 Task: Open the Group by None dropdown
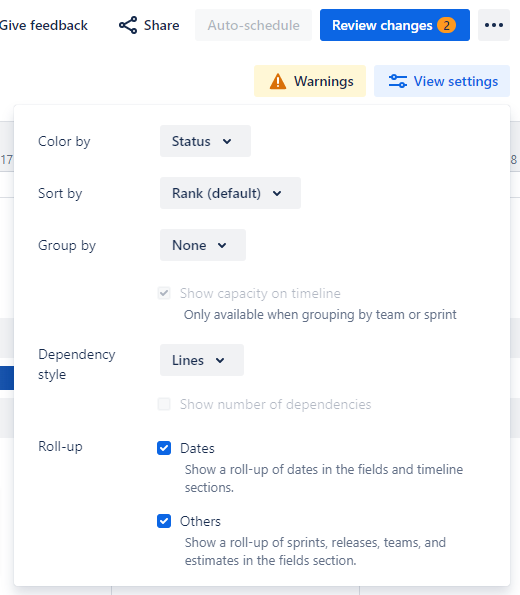click(x=203, y=245)
